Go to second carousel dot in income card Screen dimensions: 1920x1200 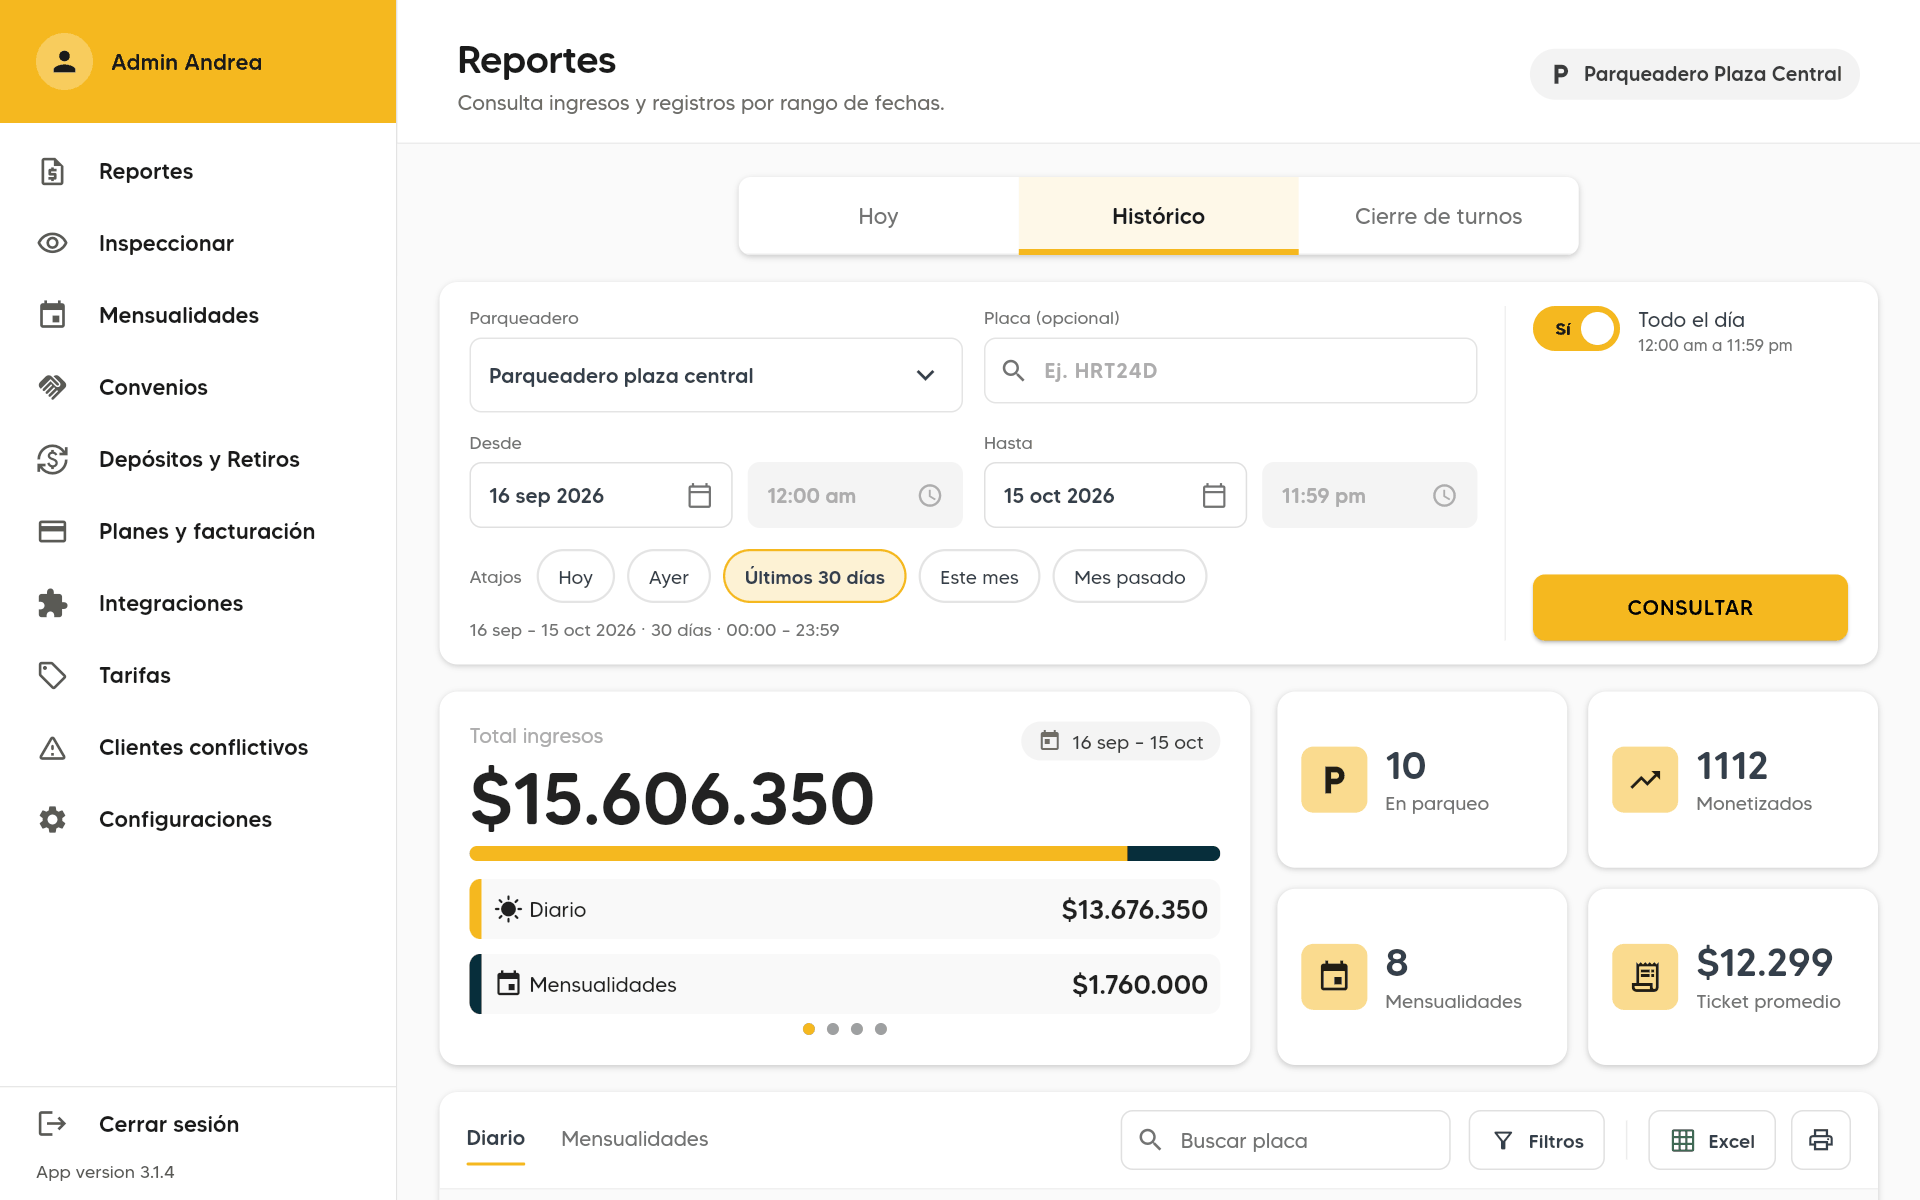(x=833, y=1029)
